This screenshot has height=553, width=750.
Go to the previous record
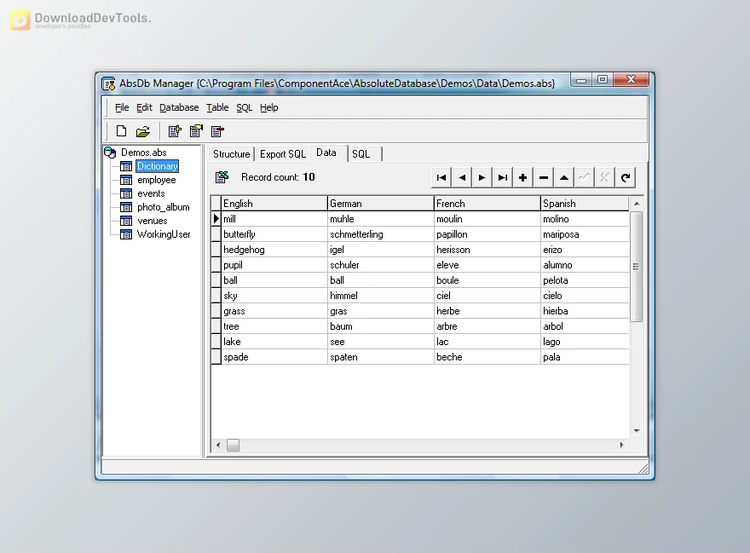pyautogui.click(x=462, y=177)
